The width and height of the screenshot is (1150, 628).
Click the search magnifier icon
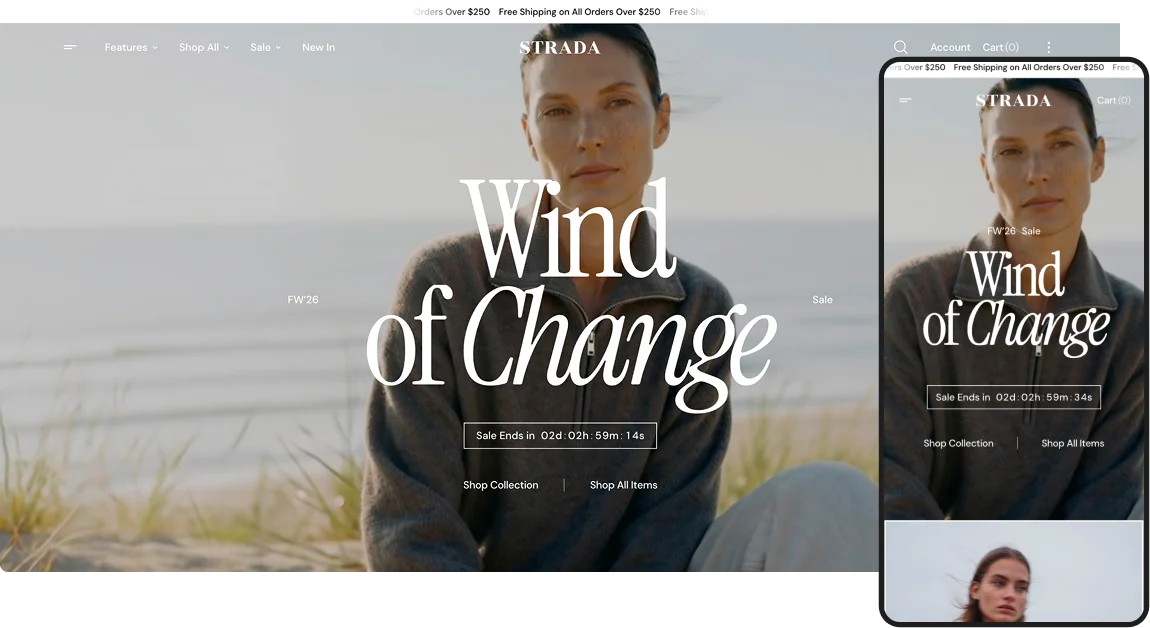901,47
